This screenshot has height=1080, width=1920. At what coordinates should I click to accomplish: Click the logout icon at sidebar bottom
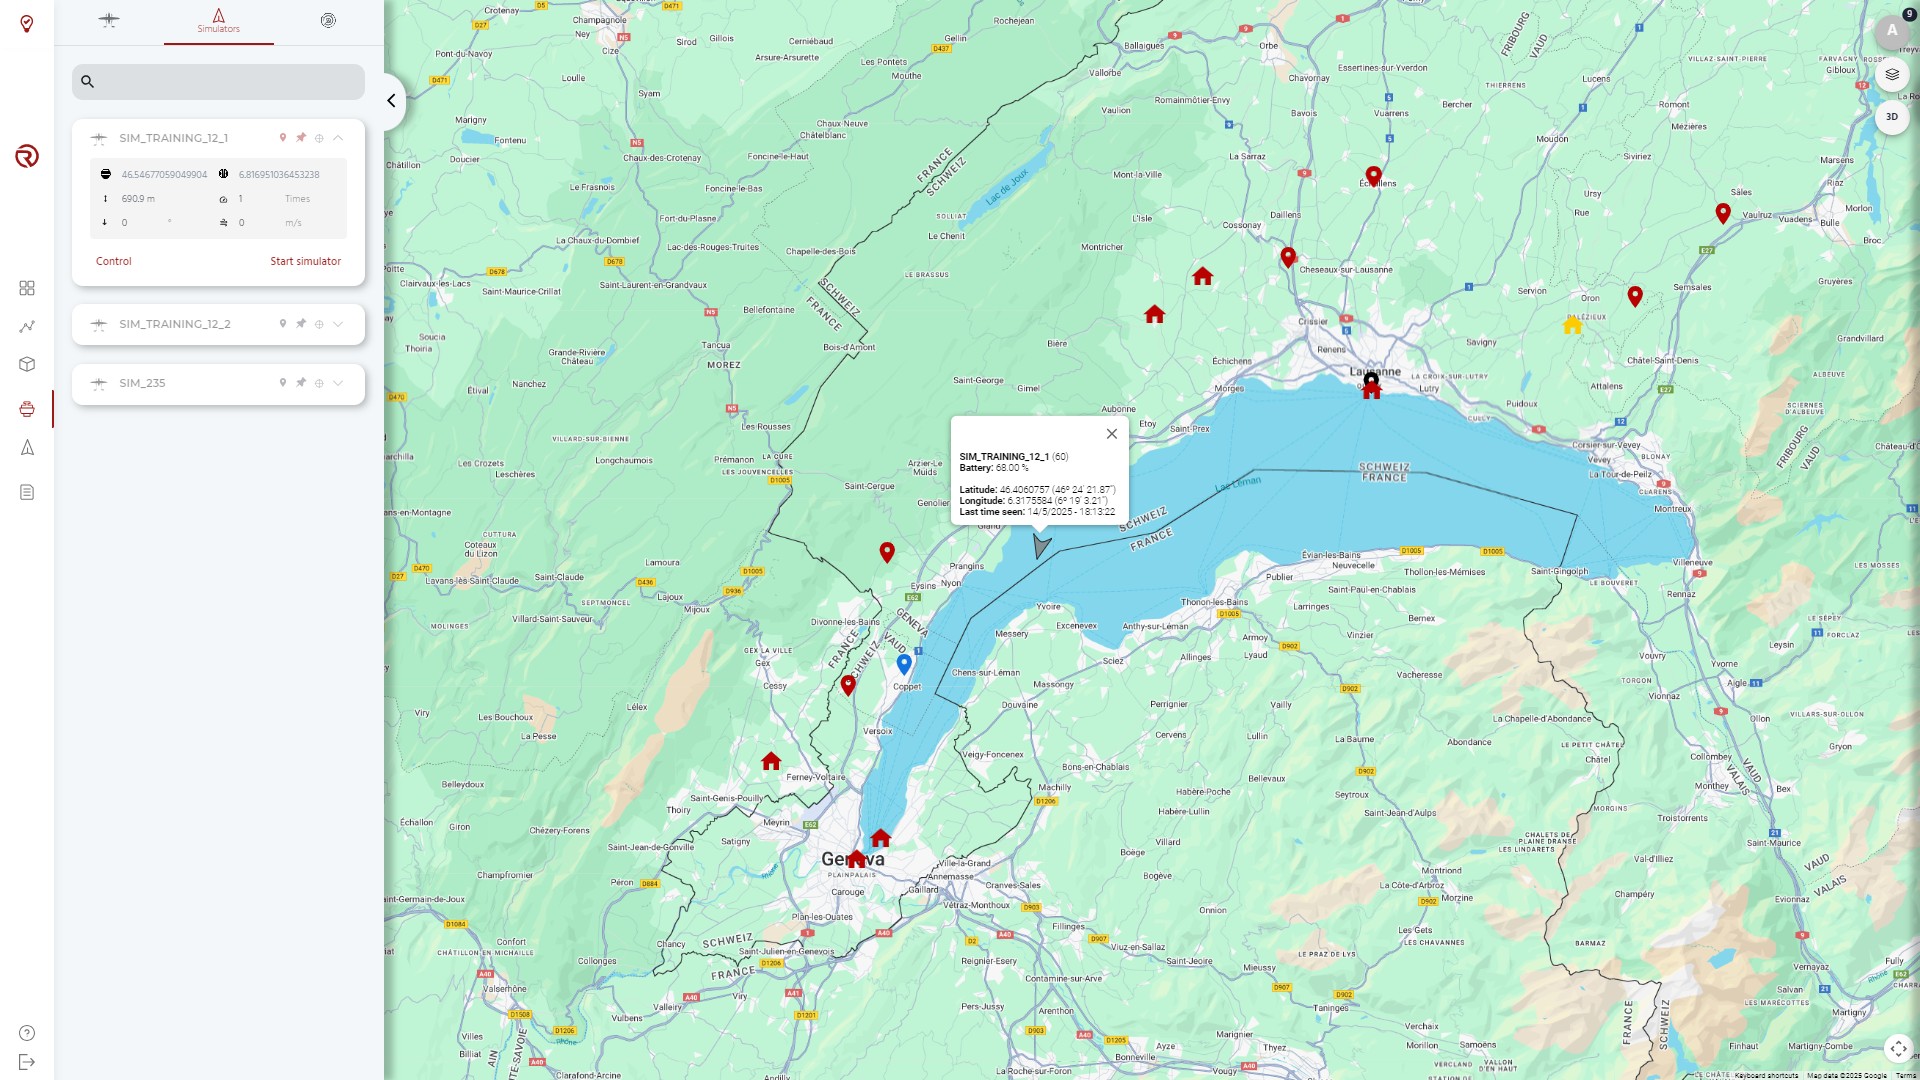pyautogui.click(x=27, y=1062)
